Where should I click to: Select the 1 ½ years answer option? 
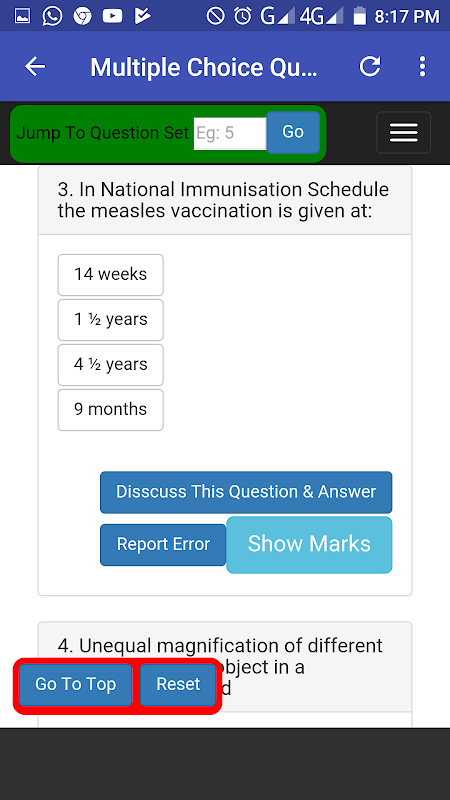[x=111, y=320]
